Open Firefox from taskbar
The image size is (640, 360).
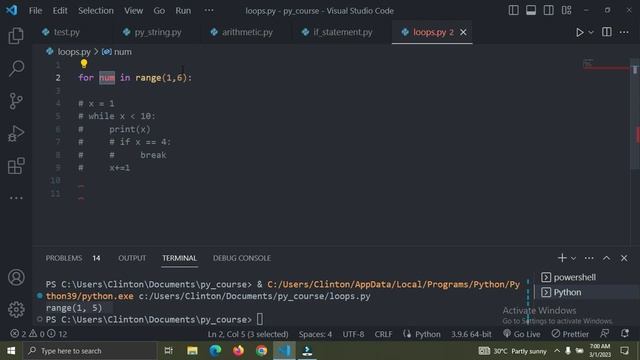[x=238, y=351]
